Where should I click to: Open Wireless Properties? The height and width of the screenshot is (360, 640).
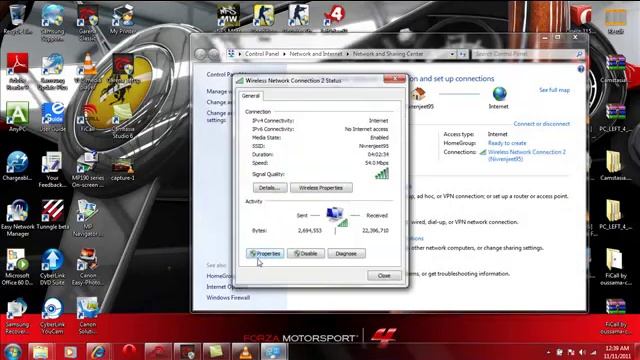tap(321, 188)
